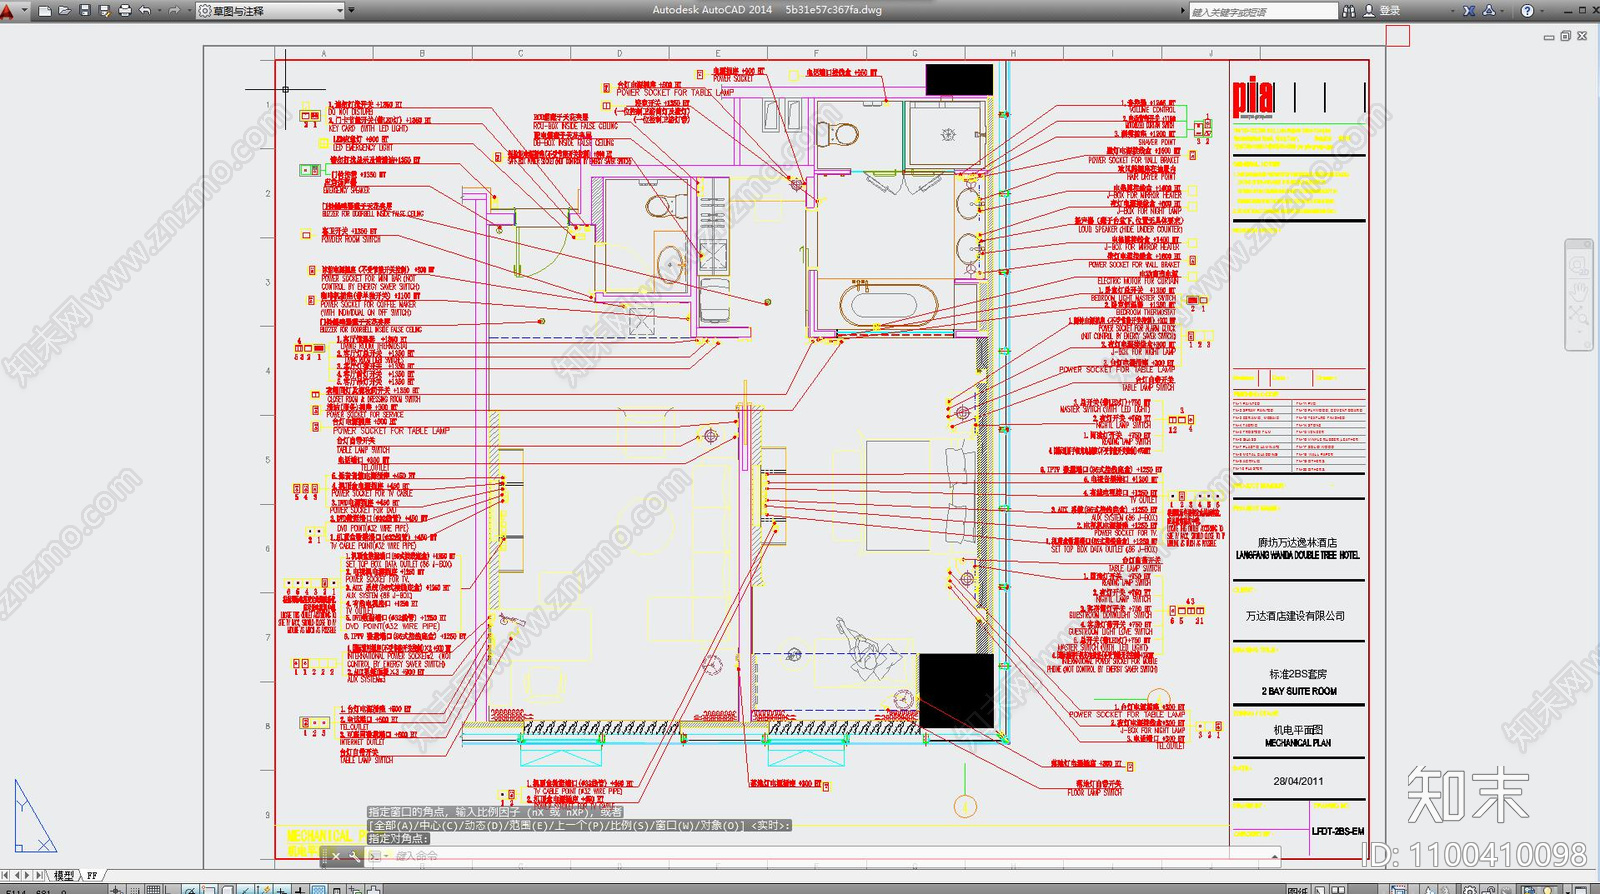The image size is (1600, 894).
Task: Click 登录 sign in button
Action: [x=1390, y=11]
